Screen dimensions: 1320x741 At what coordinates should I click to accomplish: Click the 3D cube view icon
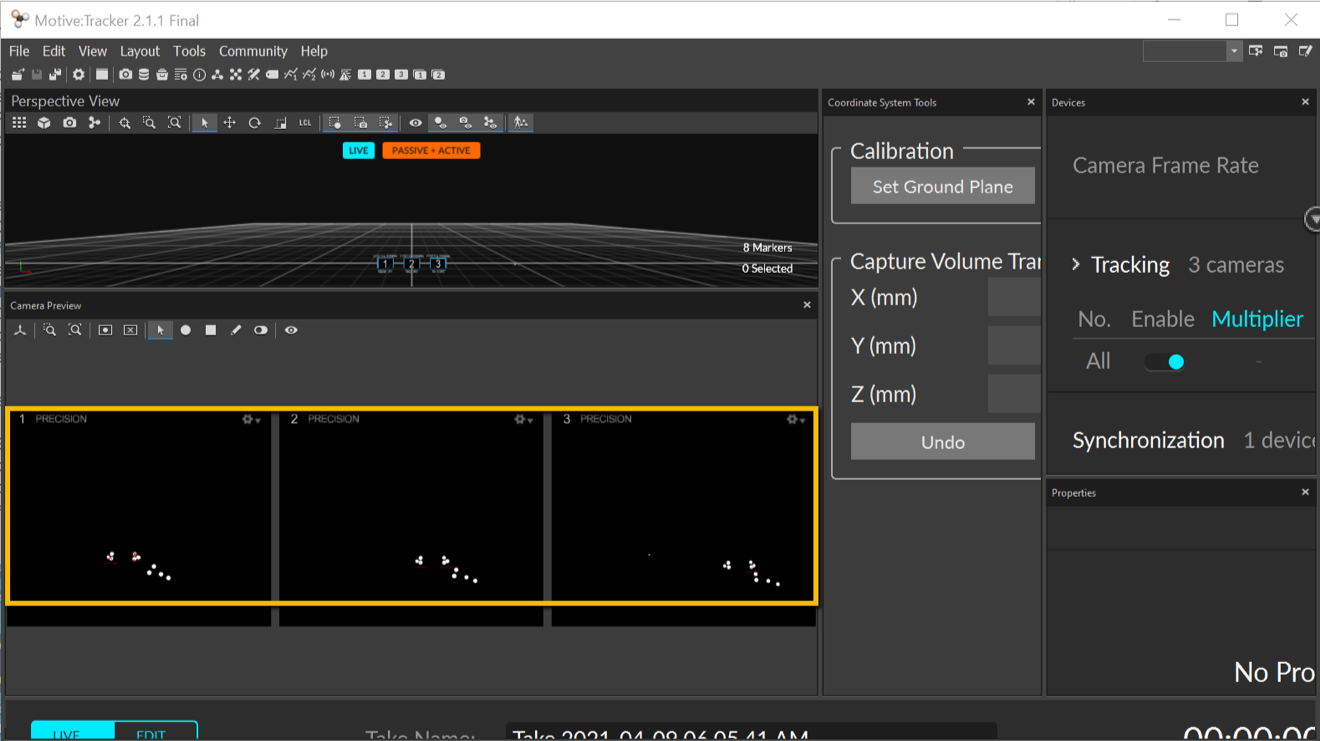tap(44, 122)
